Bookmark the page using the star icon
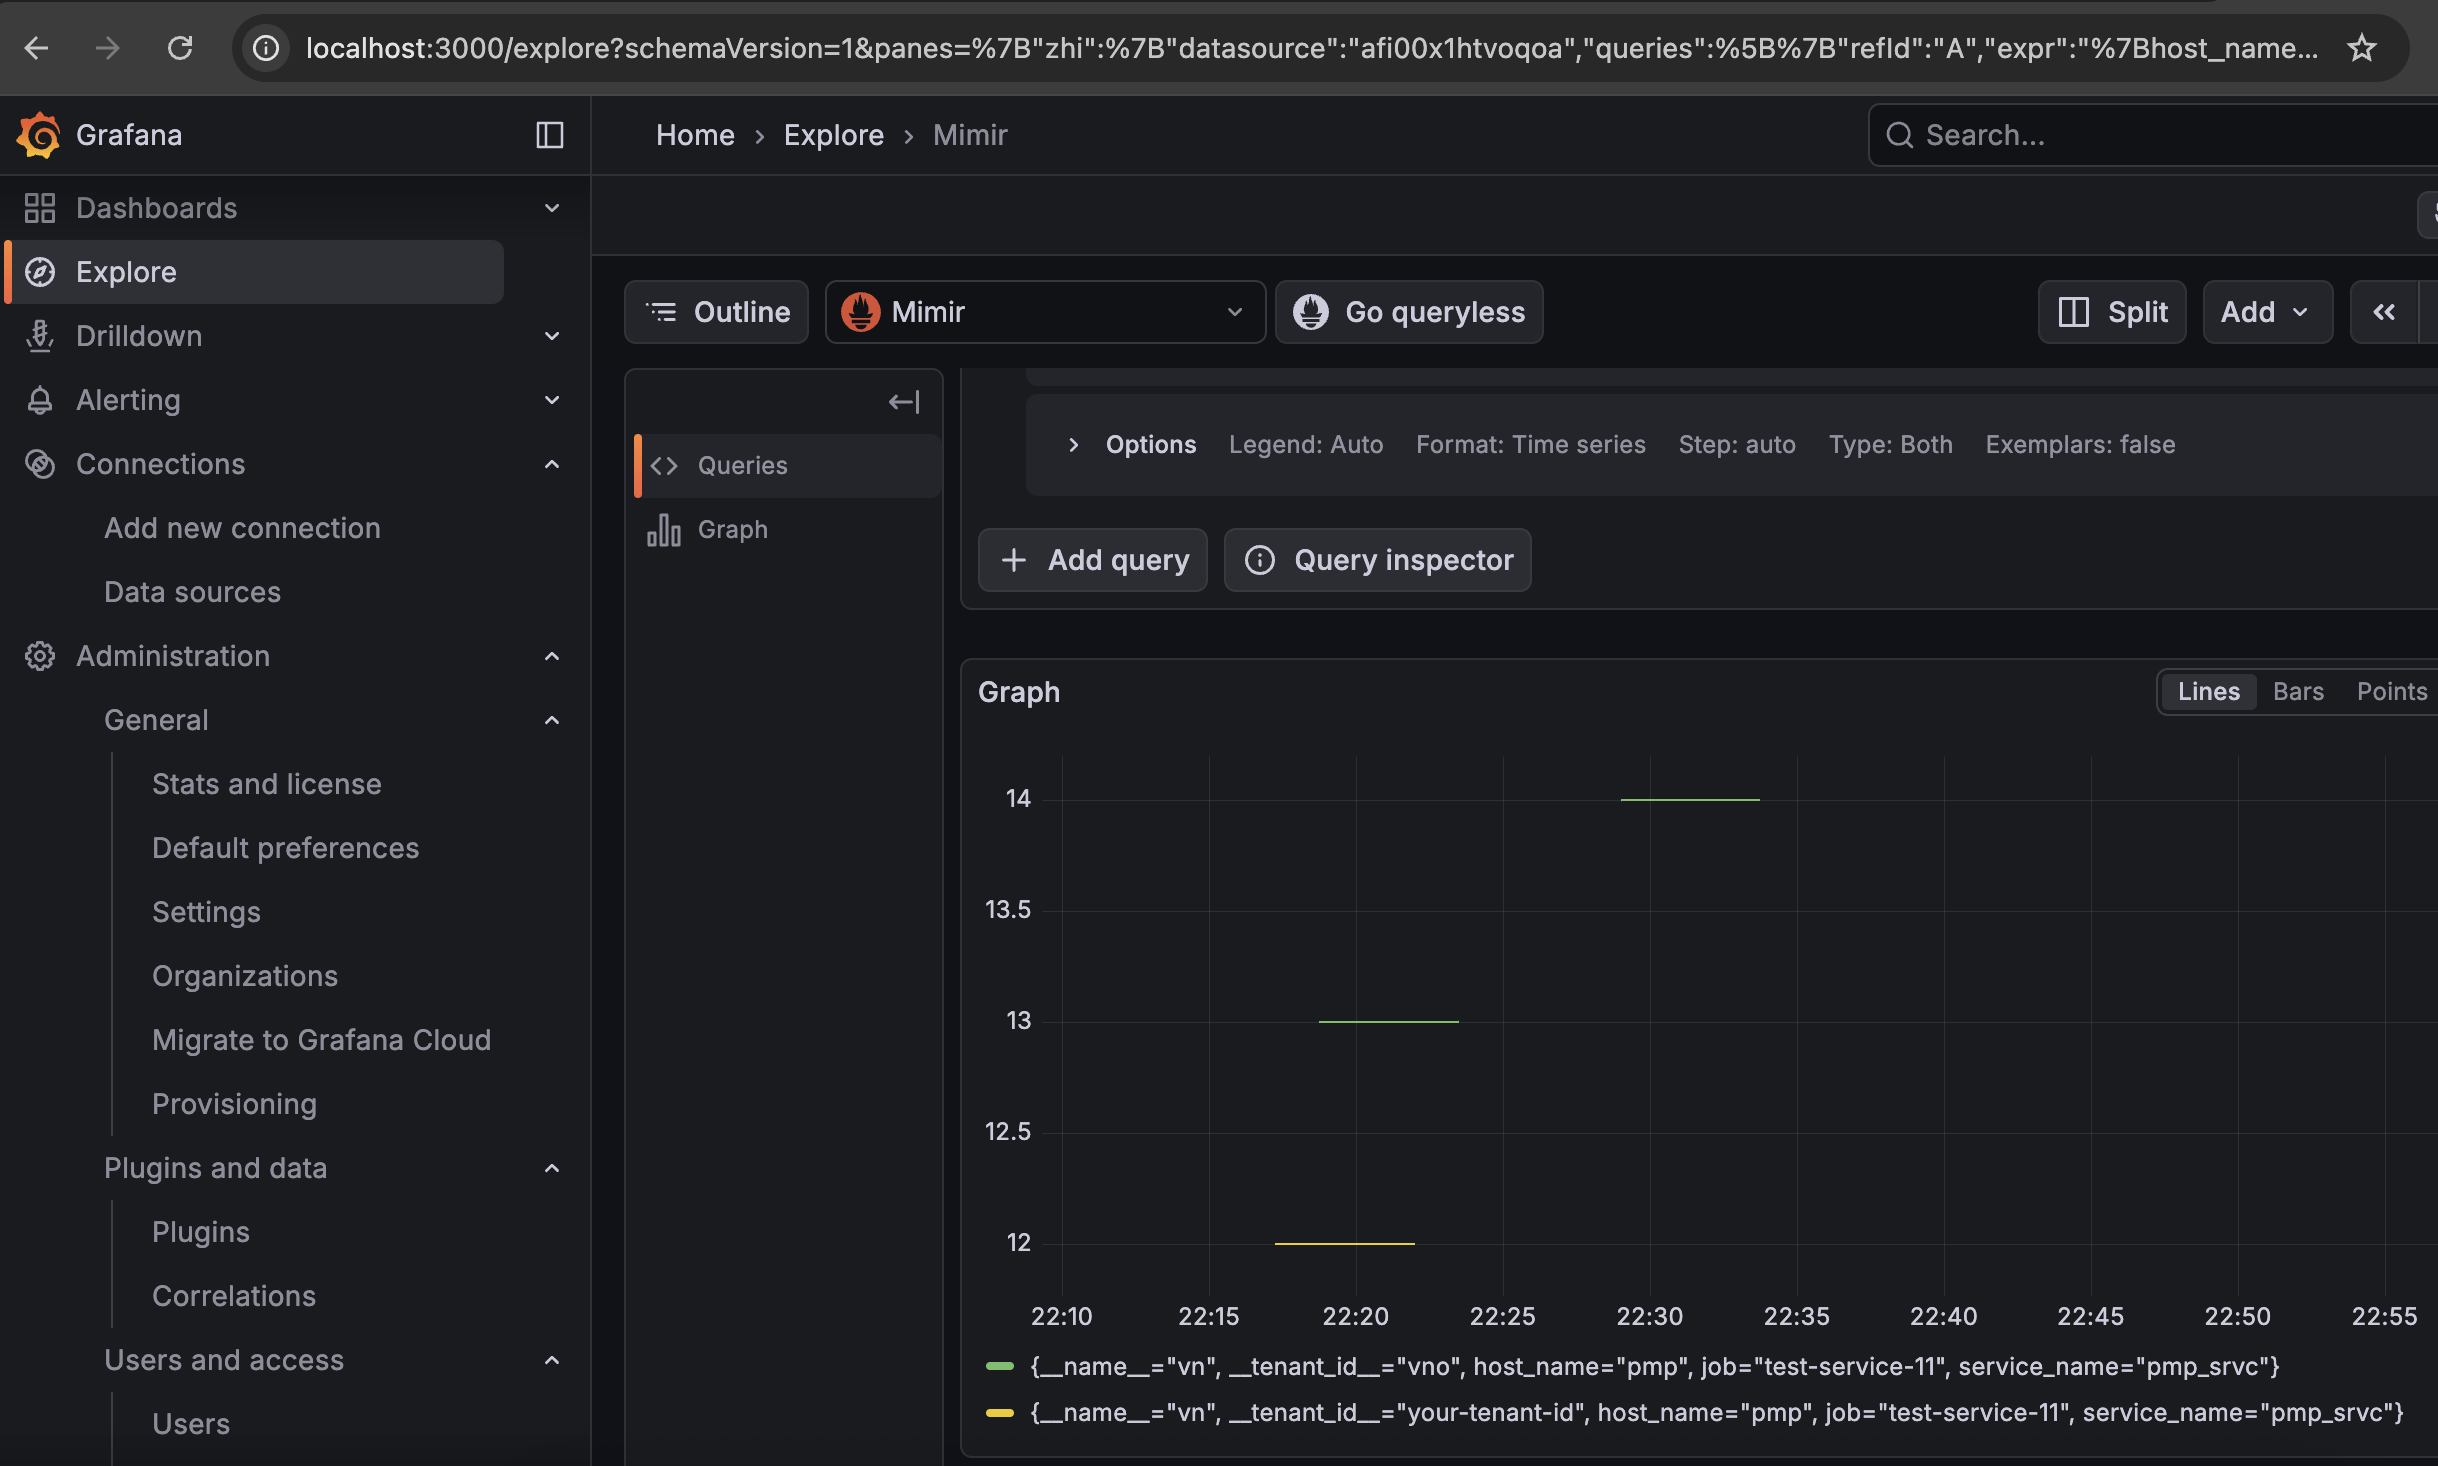The image size is (2438, 1466). click(2362, 47)
